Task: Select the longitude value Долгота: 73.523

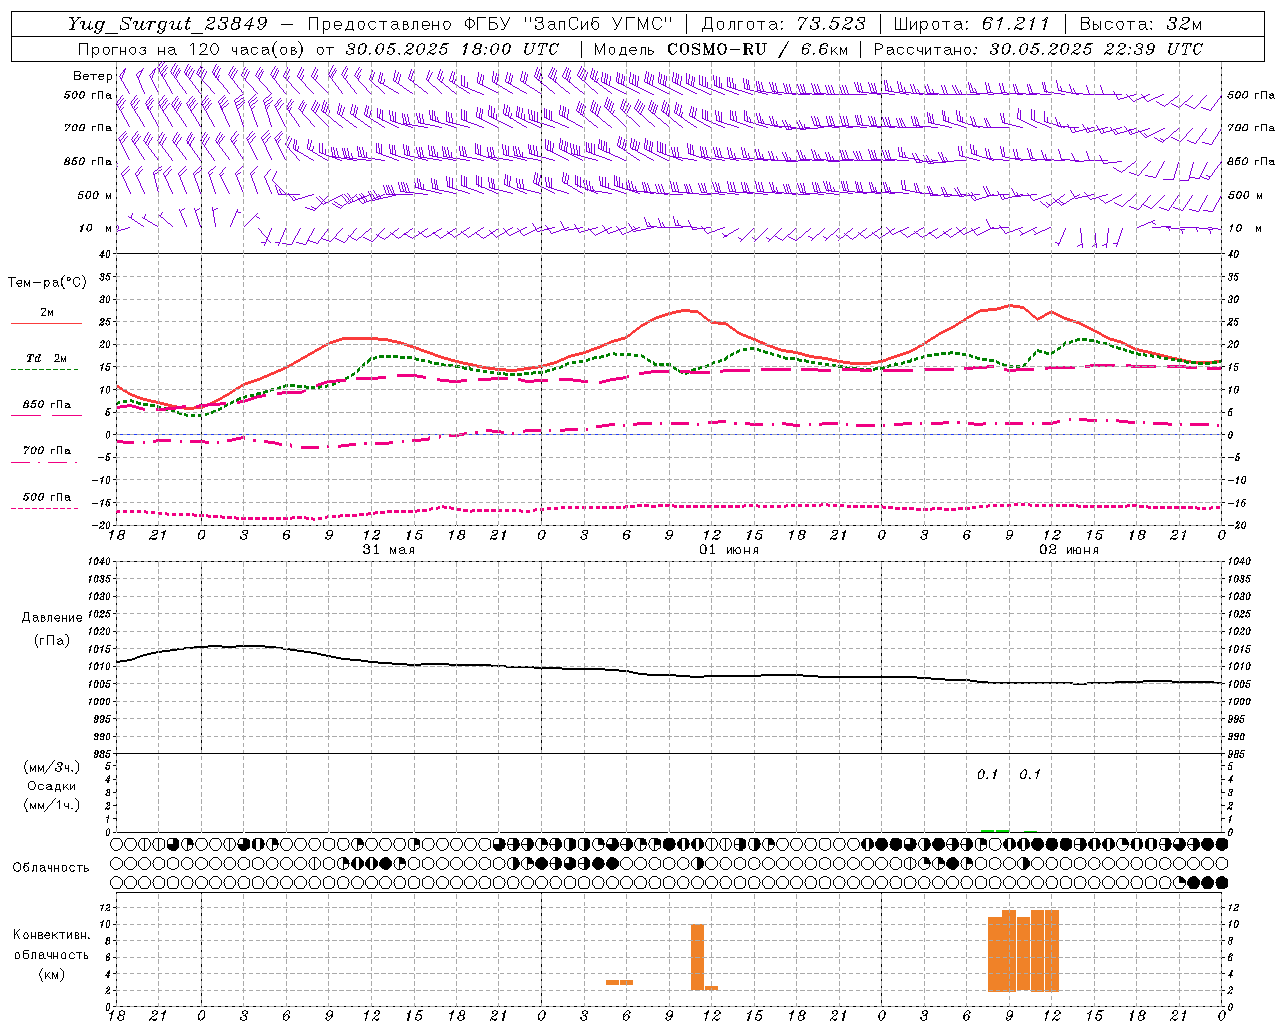Action: (783, 24)
